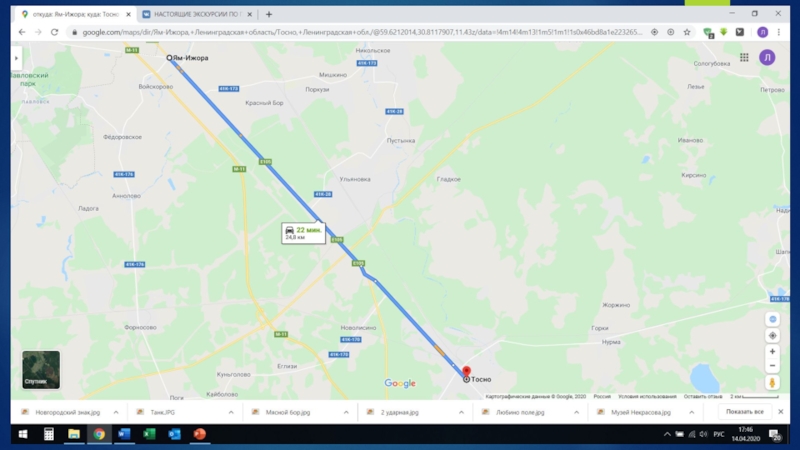Click the globe view button
The width and height of the screenshot is (800, 450).
pos(772,319)
